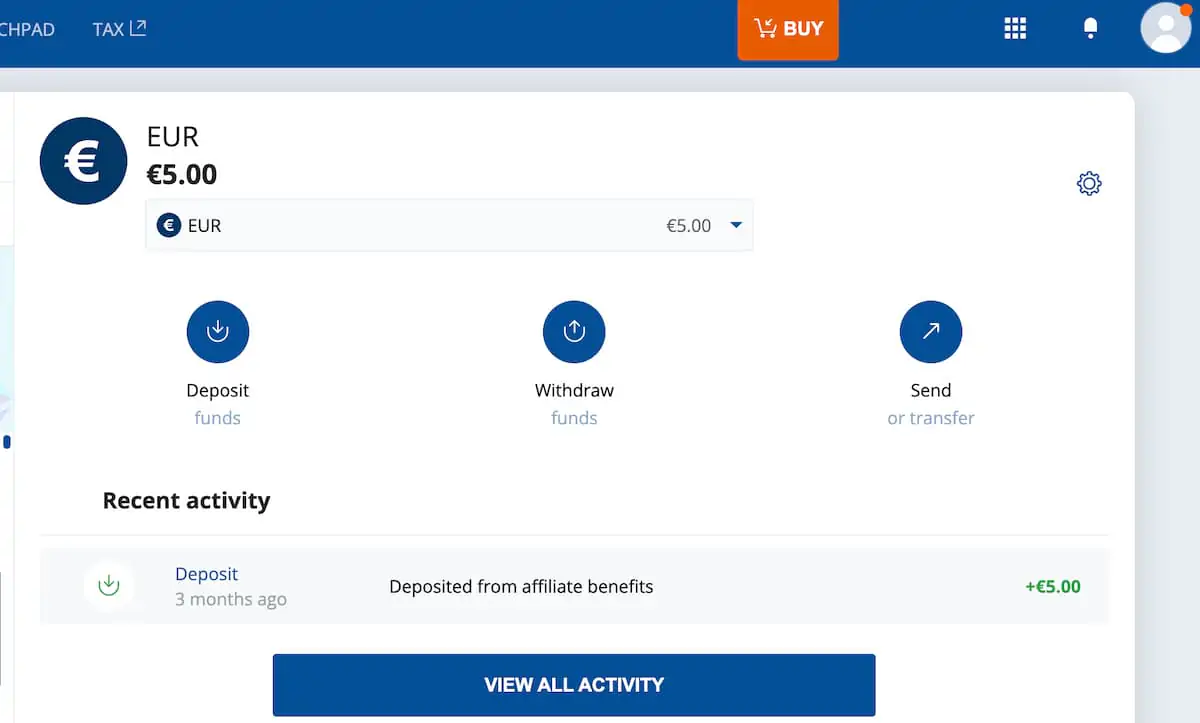Click the large Euro currency logo
Viewport: 1200px width, 723px height.
84,161
